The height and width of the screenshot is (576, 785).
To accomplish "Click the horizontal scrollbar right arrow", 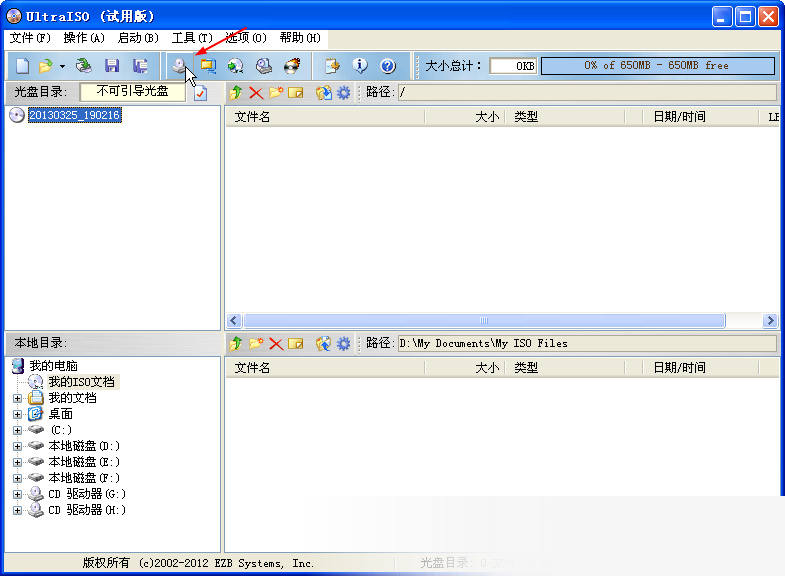I will pyautogui.click(x=770, y=320).
